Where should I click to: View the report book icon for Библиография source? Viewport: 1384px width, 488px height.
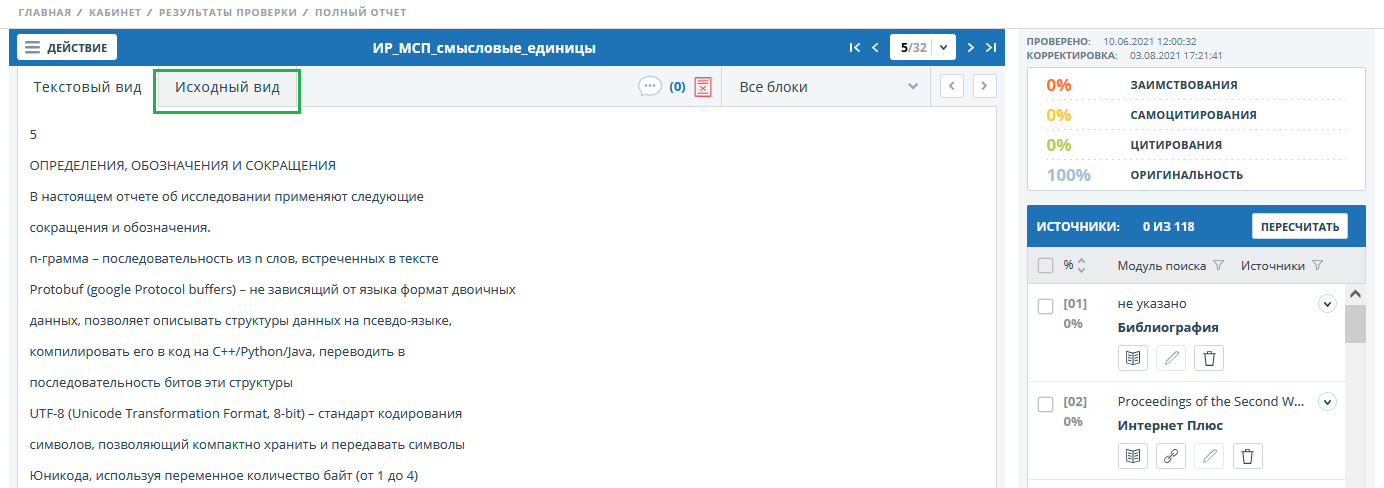1133,357
